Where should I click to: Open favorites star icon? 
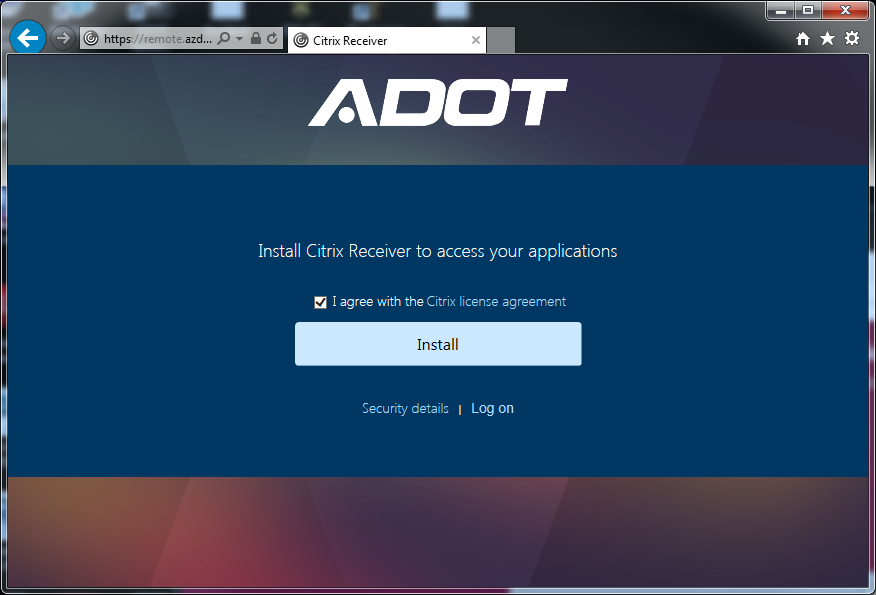click(827, 39)
